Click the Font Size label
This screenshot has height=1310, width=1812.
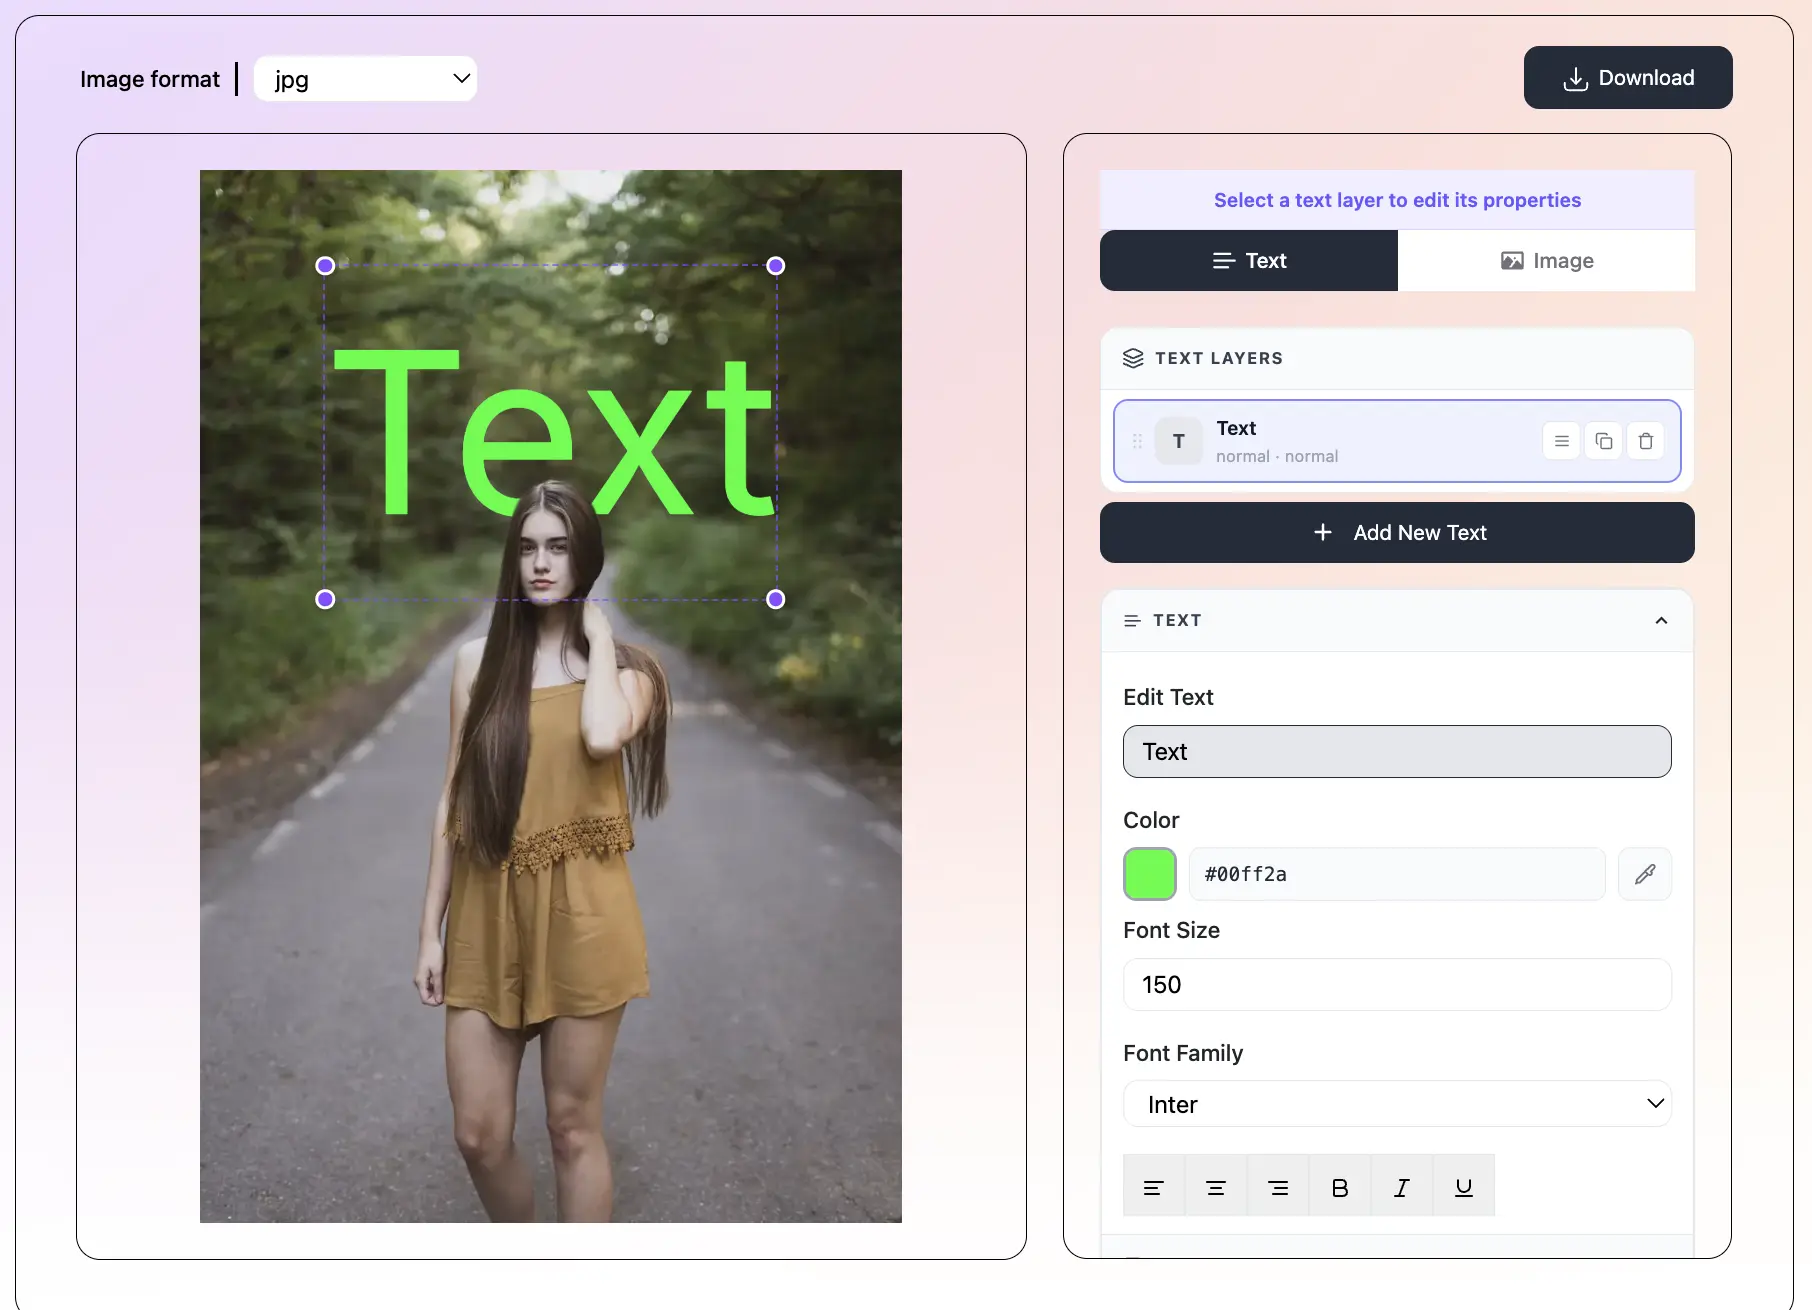point(1171,930)
